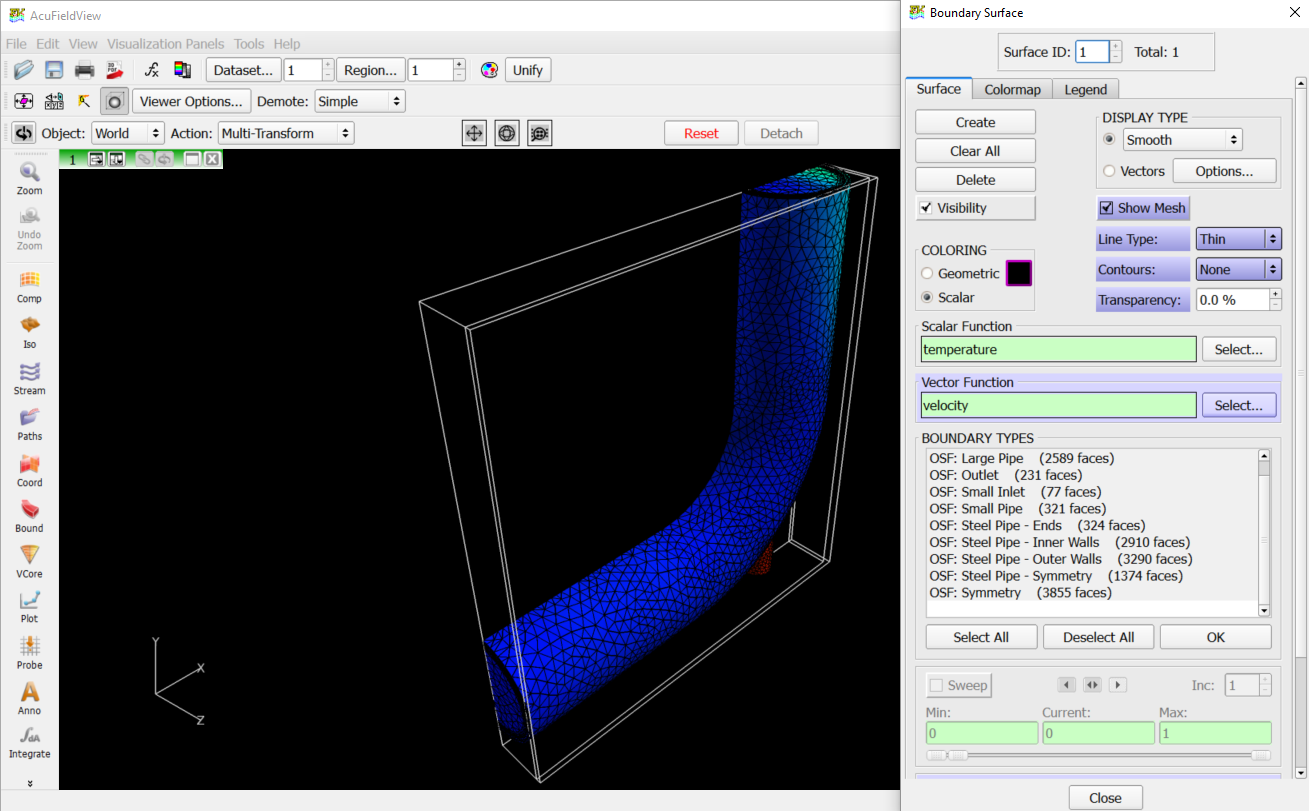Open the Visualization Panels menu
Image resolution: width=1309 pixels, height=811 pixels.
pos(167,44)
